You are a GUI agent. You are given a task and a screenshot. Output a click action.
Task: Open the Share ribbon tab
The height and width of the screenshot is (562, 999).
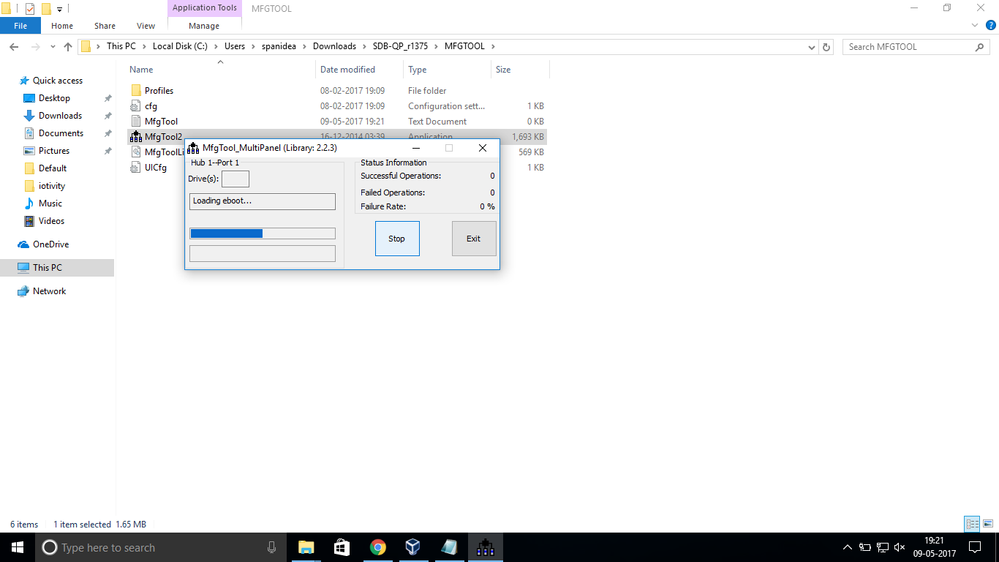tap(104, 25)
